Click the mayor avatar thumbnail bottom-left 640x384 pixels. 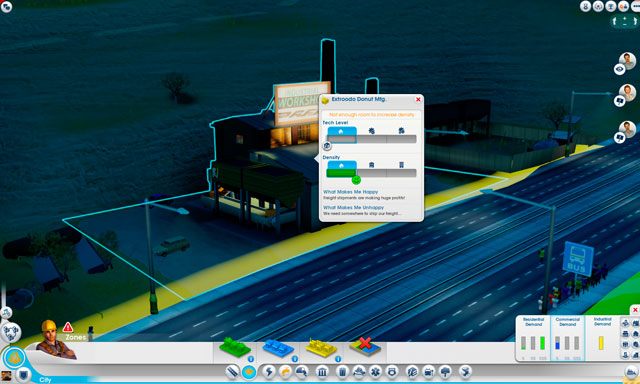click(x=6, y=376)
